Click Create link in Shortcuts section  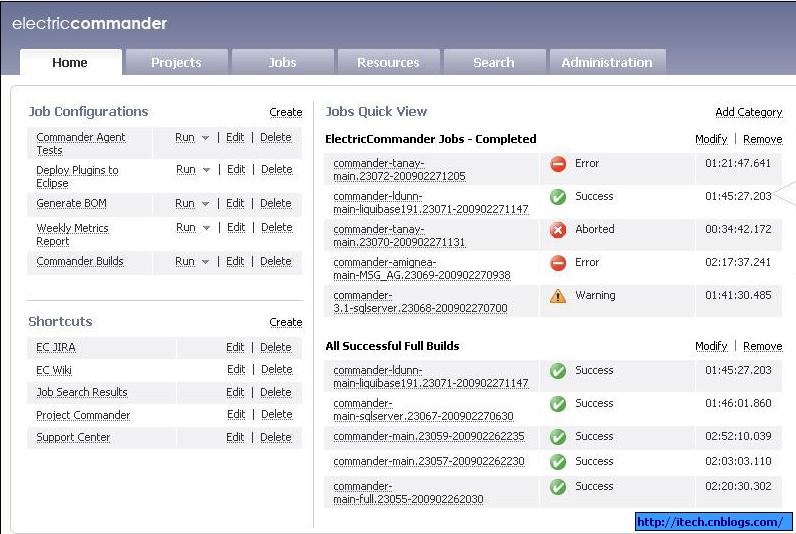tap(286, 322)
